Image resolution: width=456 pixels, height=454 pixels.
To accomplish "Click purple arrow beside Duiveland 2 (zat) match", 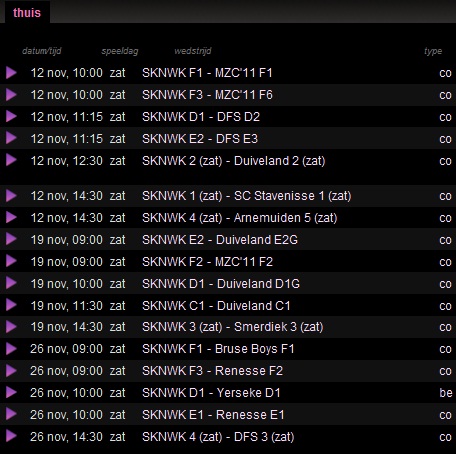I will click(11, 160).
